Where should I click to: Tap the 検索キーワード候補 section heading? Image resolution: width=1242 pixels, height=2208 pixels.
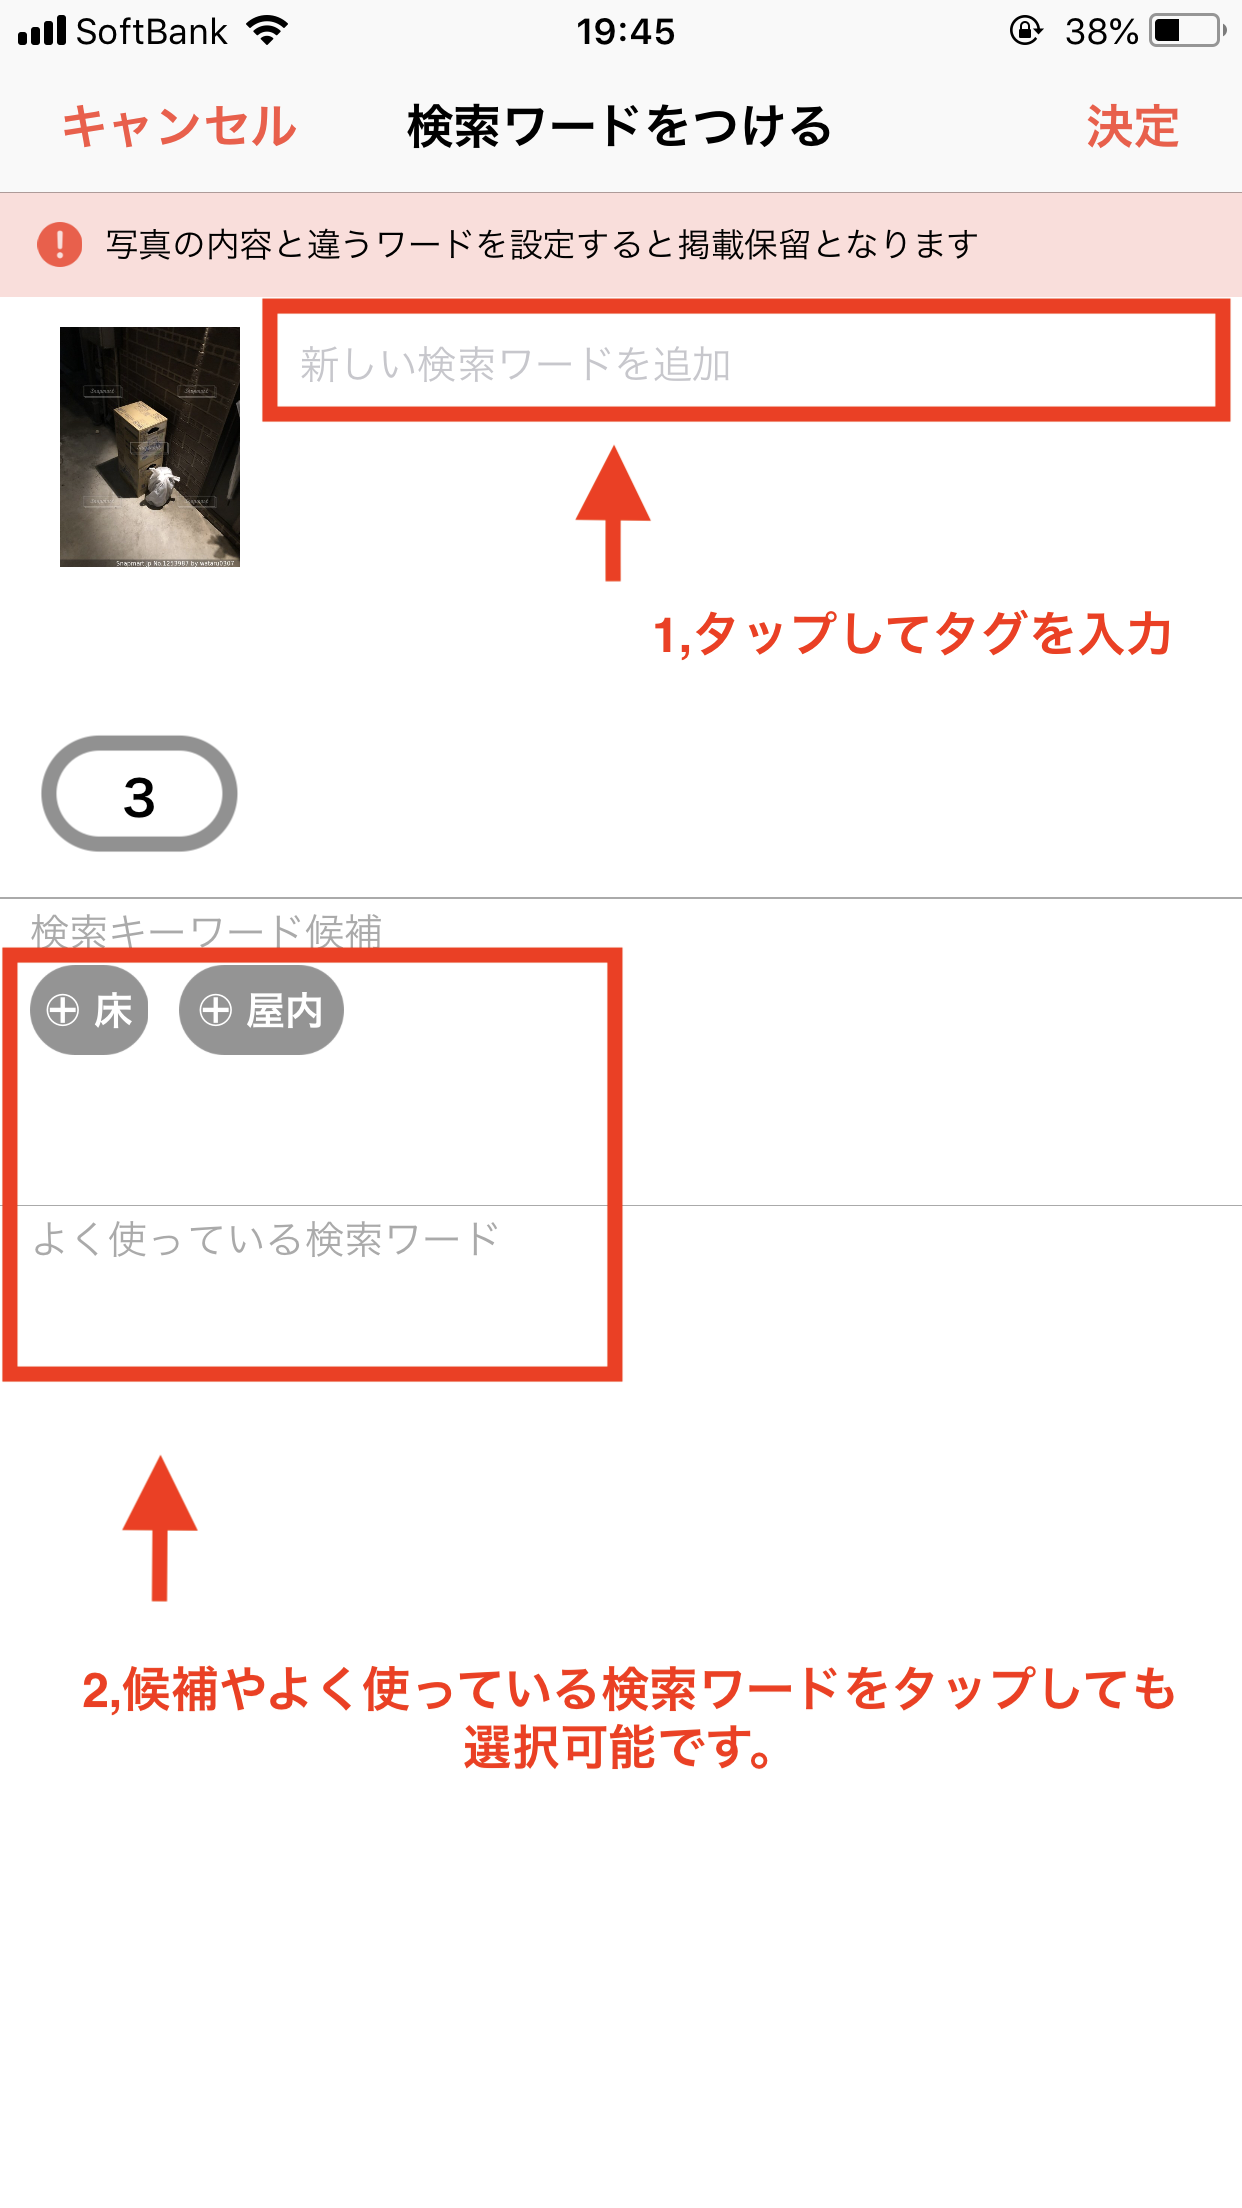pyautogui.click(x=207, y=931)
